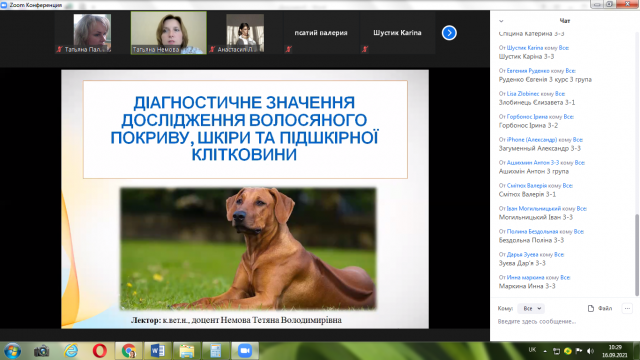Click sender name Шустик Karina in chat

tap(524, 48)
